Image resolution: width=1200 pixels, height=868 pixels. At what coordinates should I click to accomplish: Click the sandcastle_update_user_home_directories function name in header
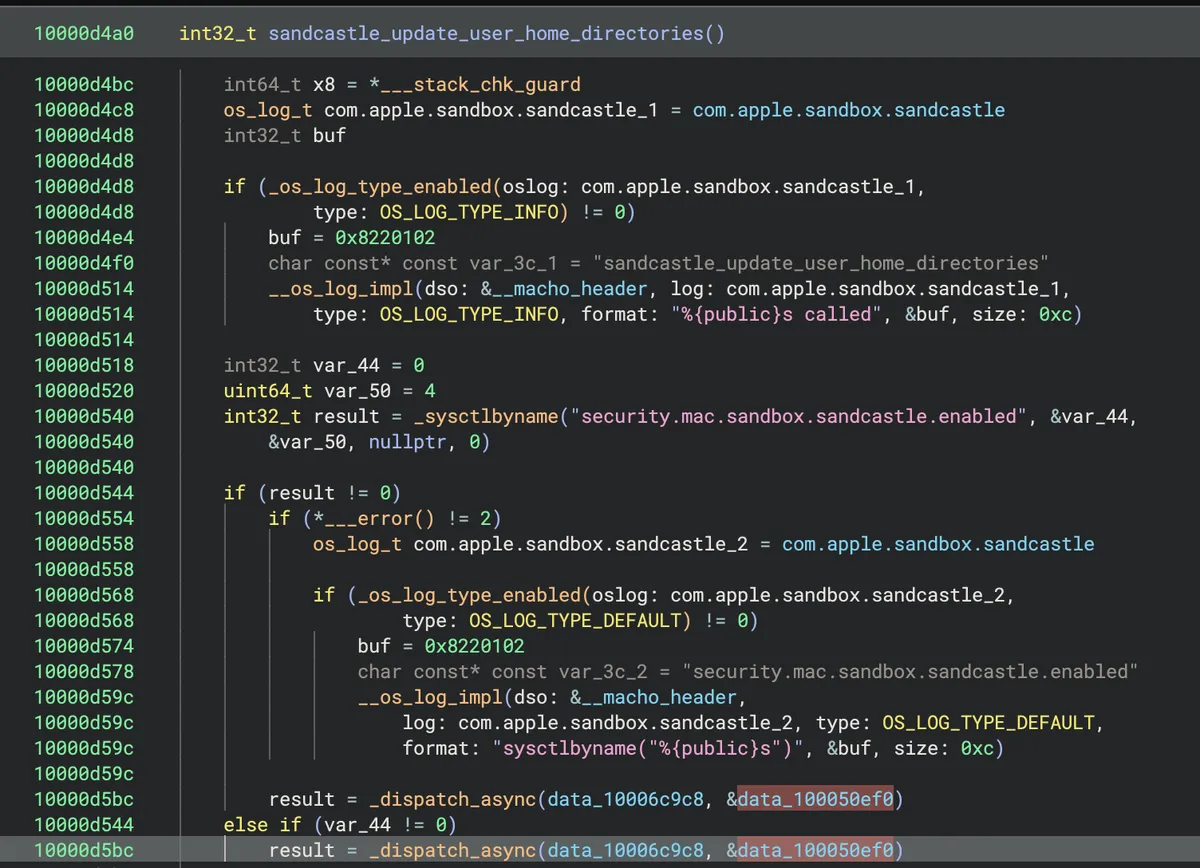coord(486,33)
